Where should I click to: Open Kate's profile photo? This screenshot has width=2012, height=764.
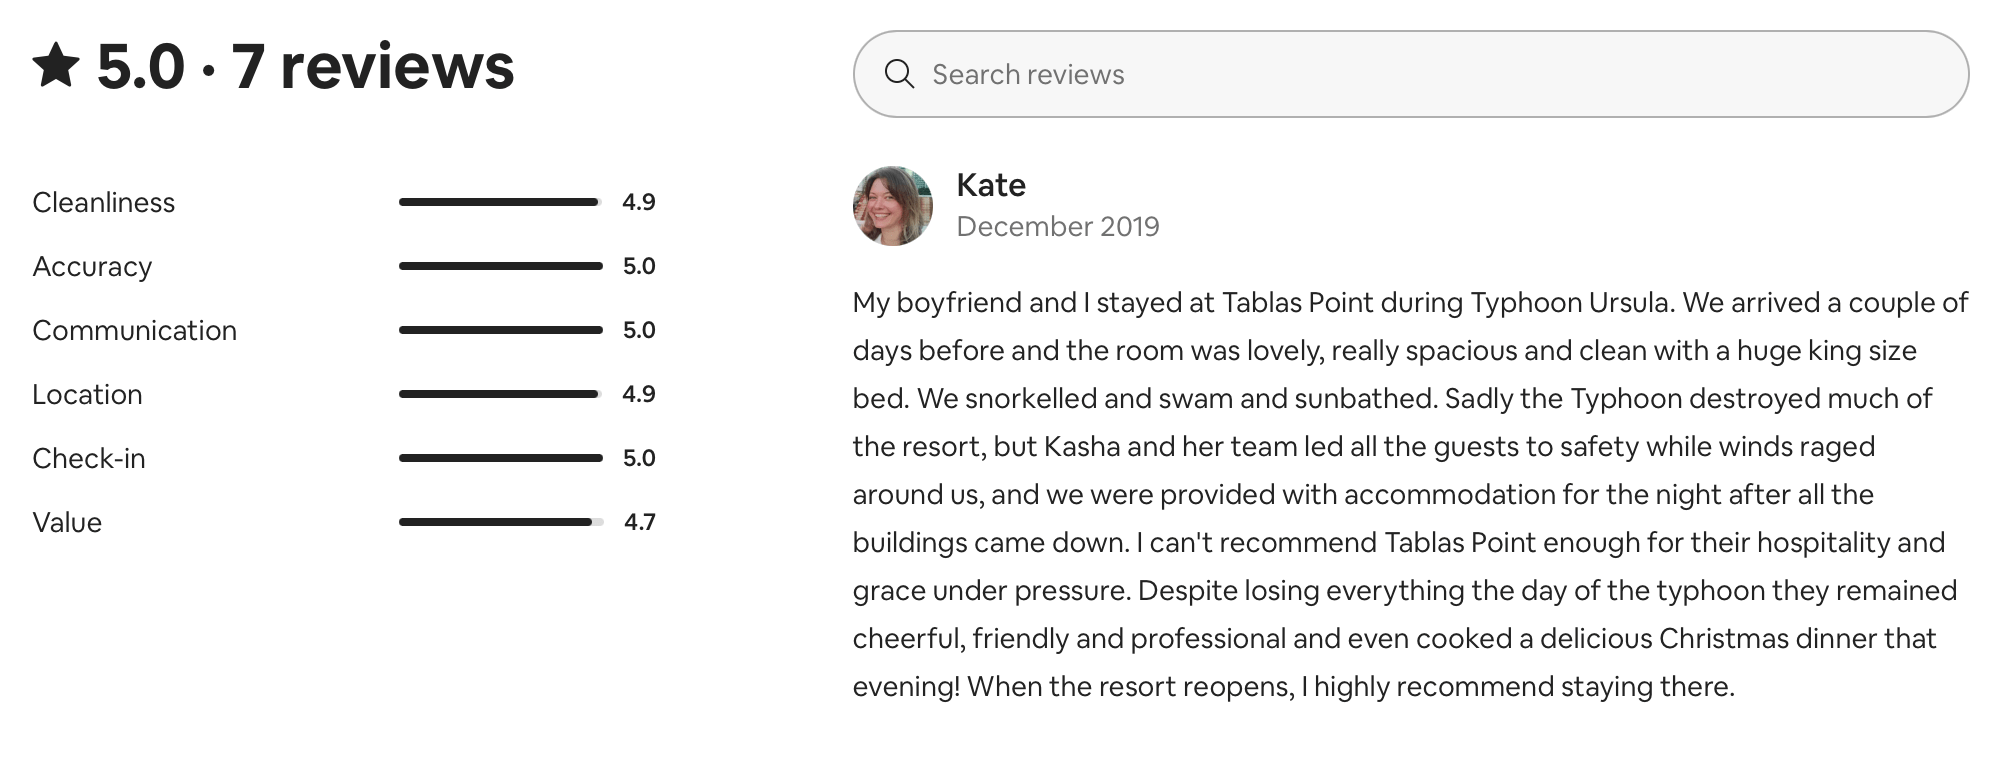pyautogui.click(x=892, y=206)
